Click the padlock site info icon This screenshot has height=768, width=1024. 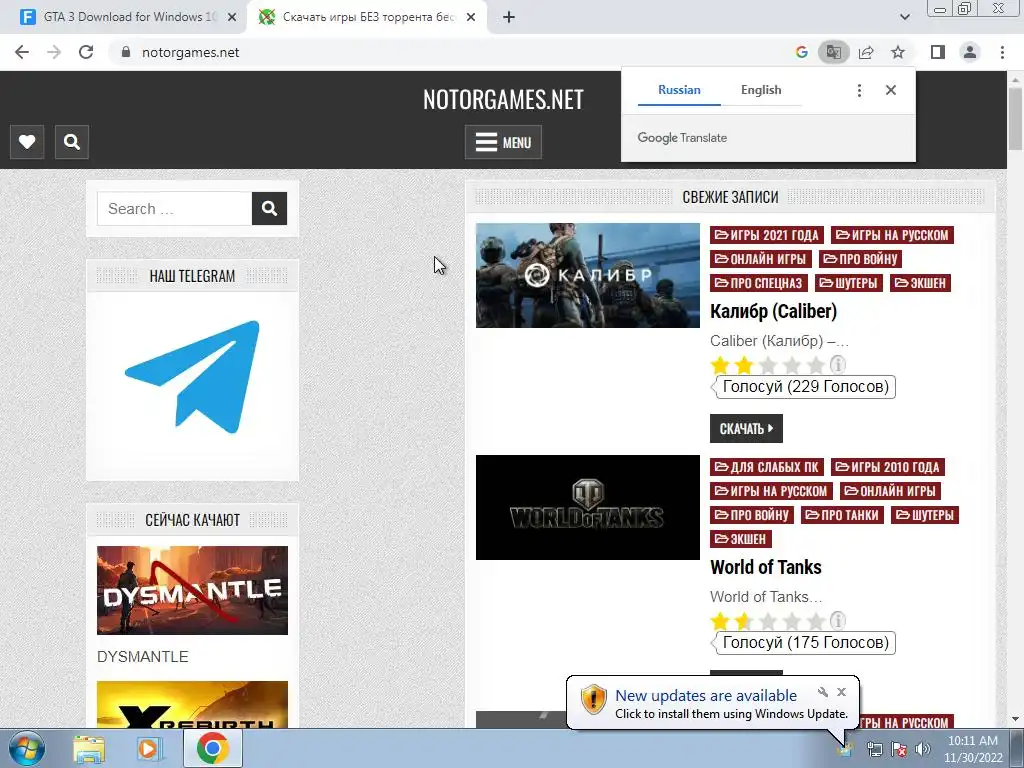(126, 52)
